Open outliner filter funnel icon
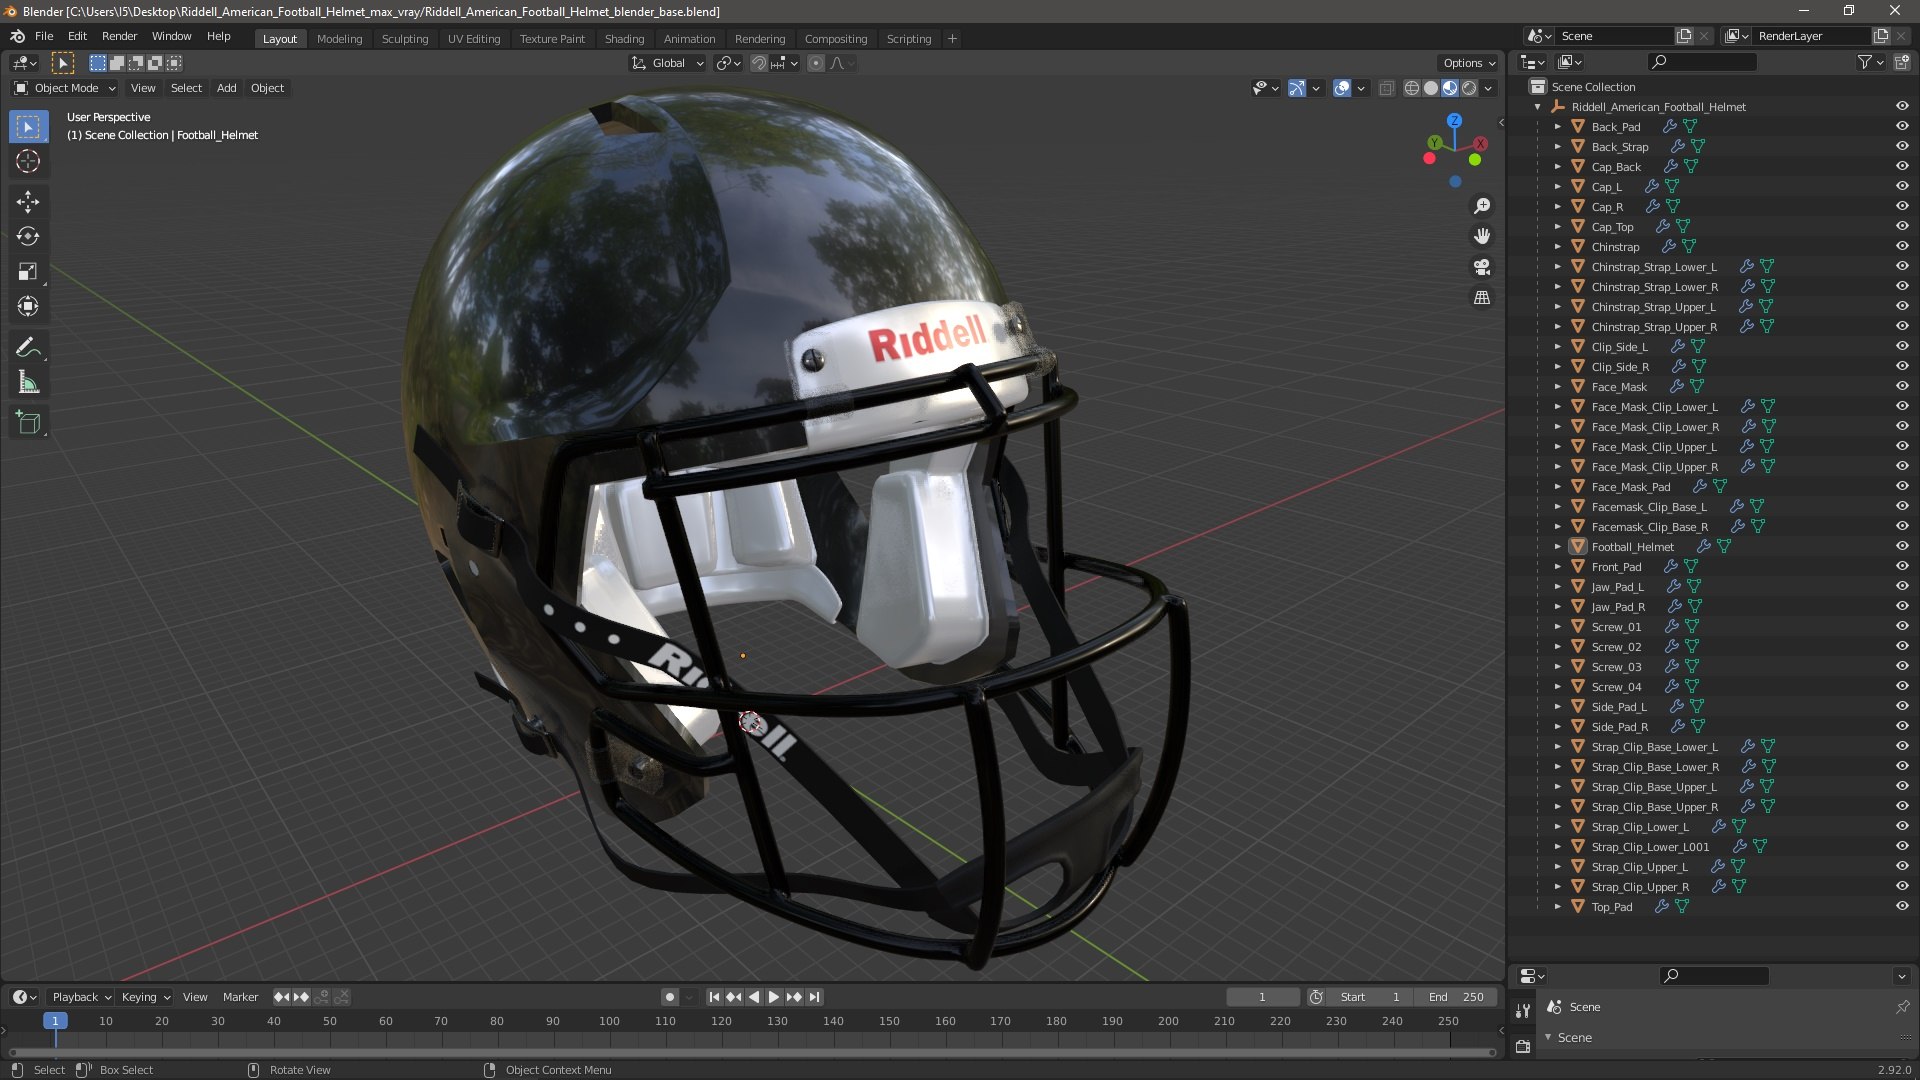1920x1080 pixels. [1865, 62]
